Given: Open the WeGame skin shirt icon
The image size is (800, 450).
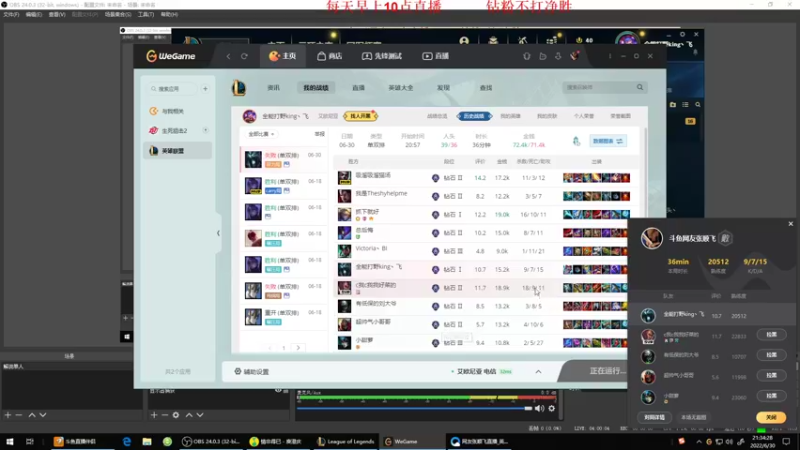Looking at the screenshot, I should (527, 56).
